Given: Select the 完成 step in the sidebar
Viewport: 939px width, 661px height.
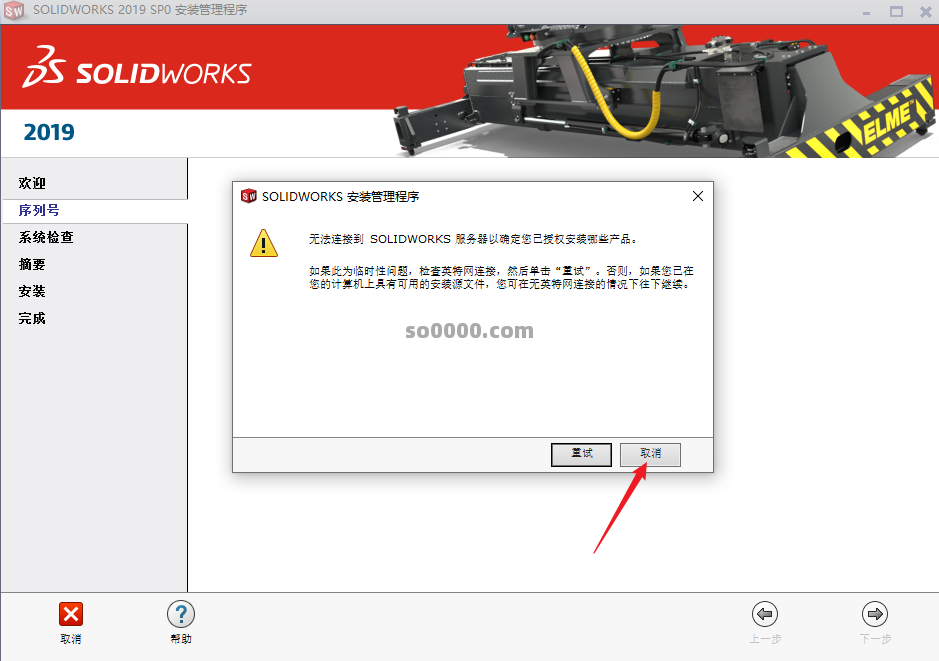Looking at the screenshot, I should click(x=32, y=318).
